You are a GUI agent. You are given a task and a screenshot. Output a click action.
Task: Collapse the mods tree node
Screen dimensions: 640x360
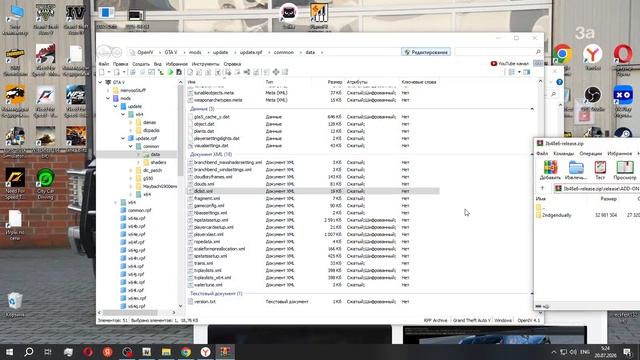[108, 98]
